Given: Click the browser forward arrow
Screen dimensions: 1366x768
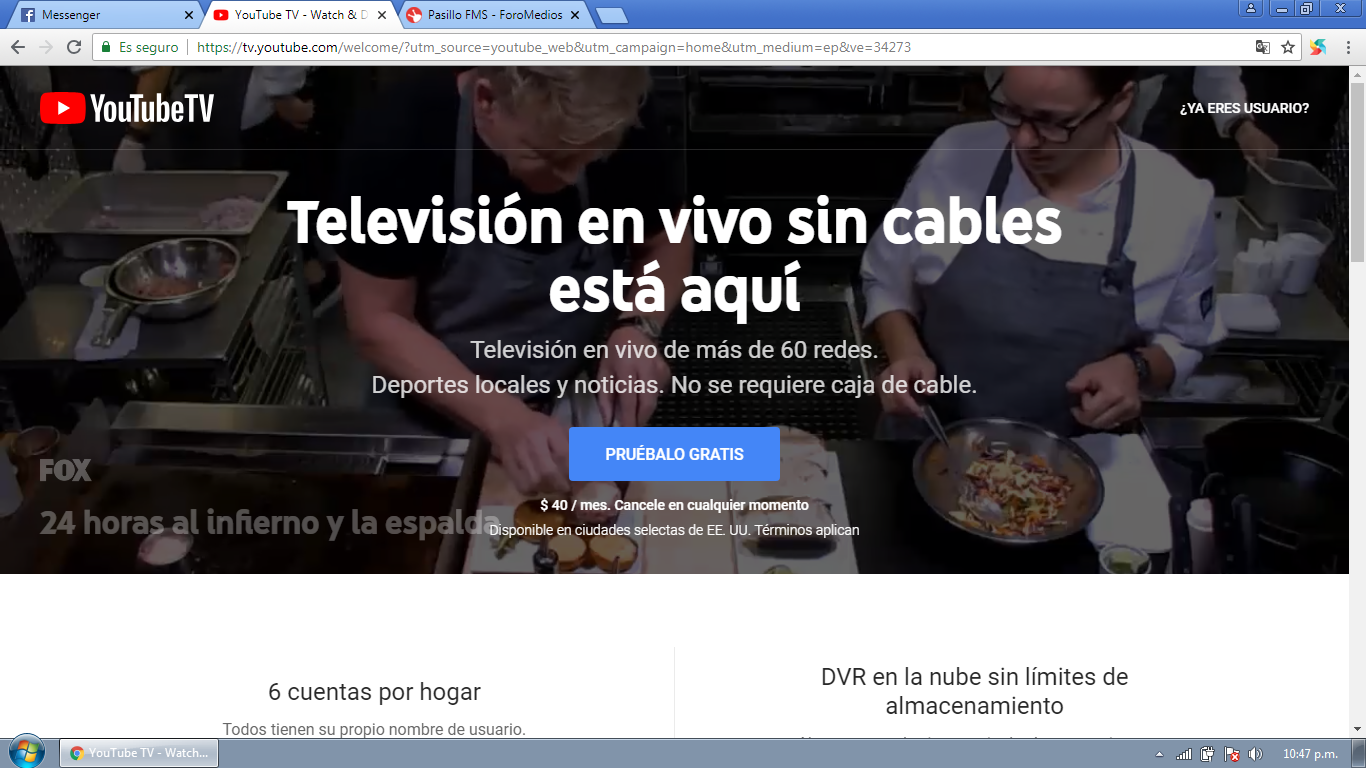Looking at the screenshot, I should coord(46,47).
